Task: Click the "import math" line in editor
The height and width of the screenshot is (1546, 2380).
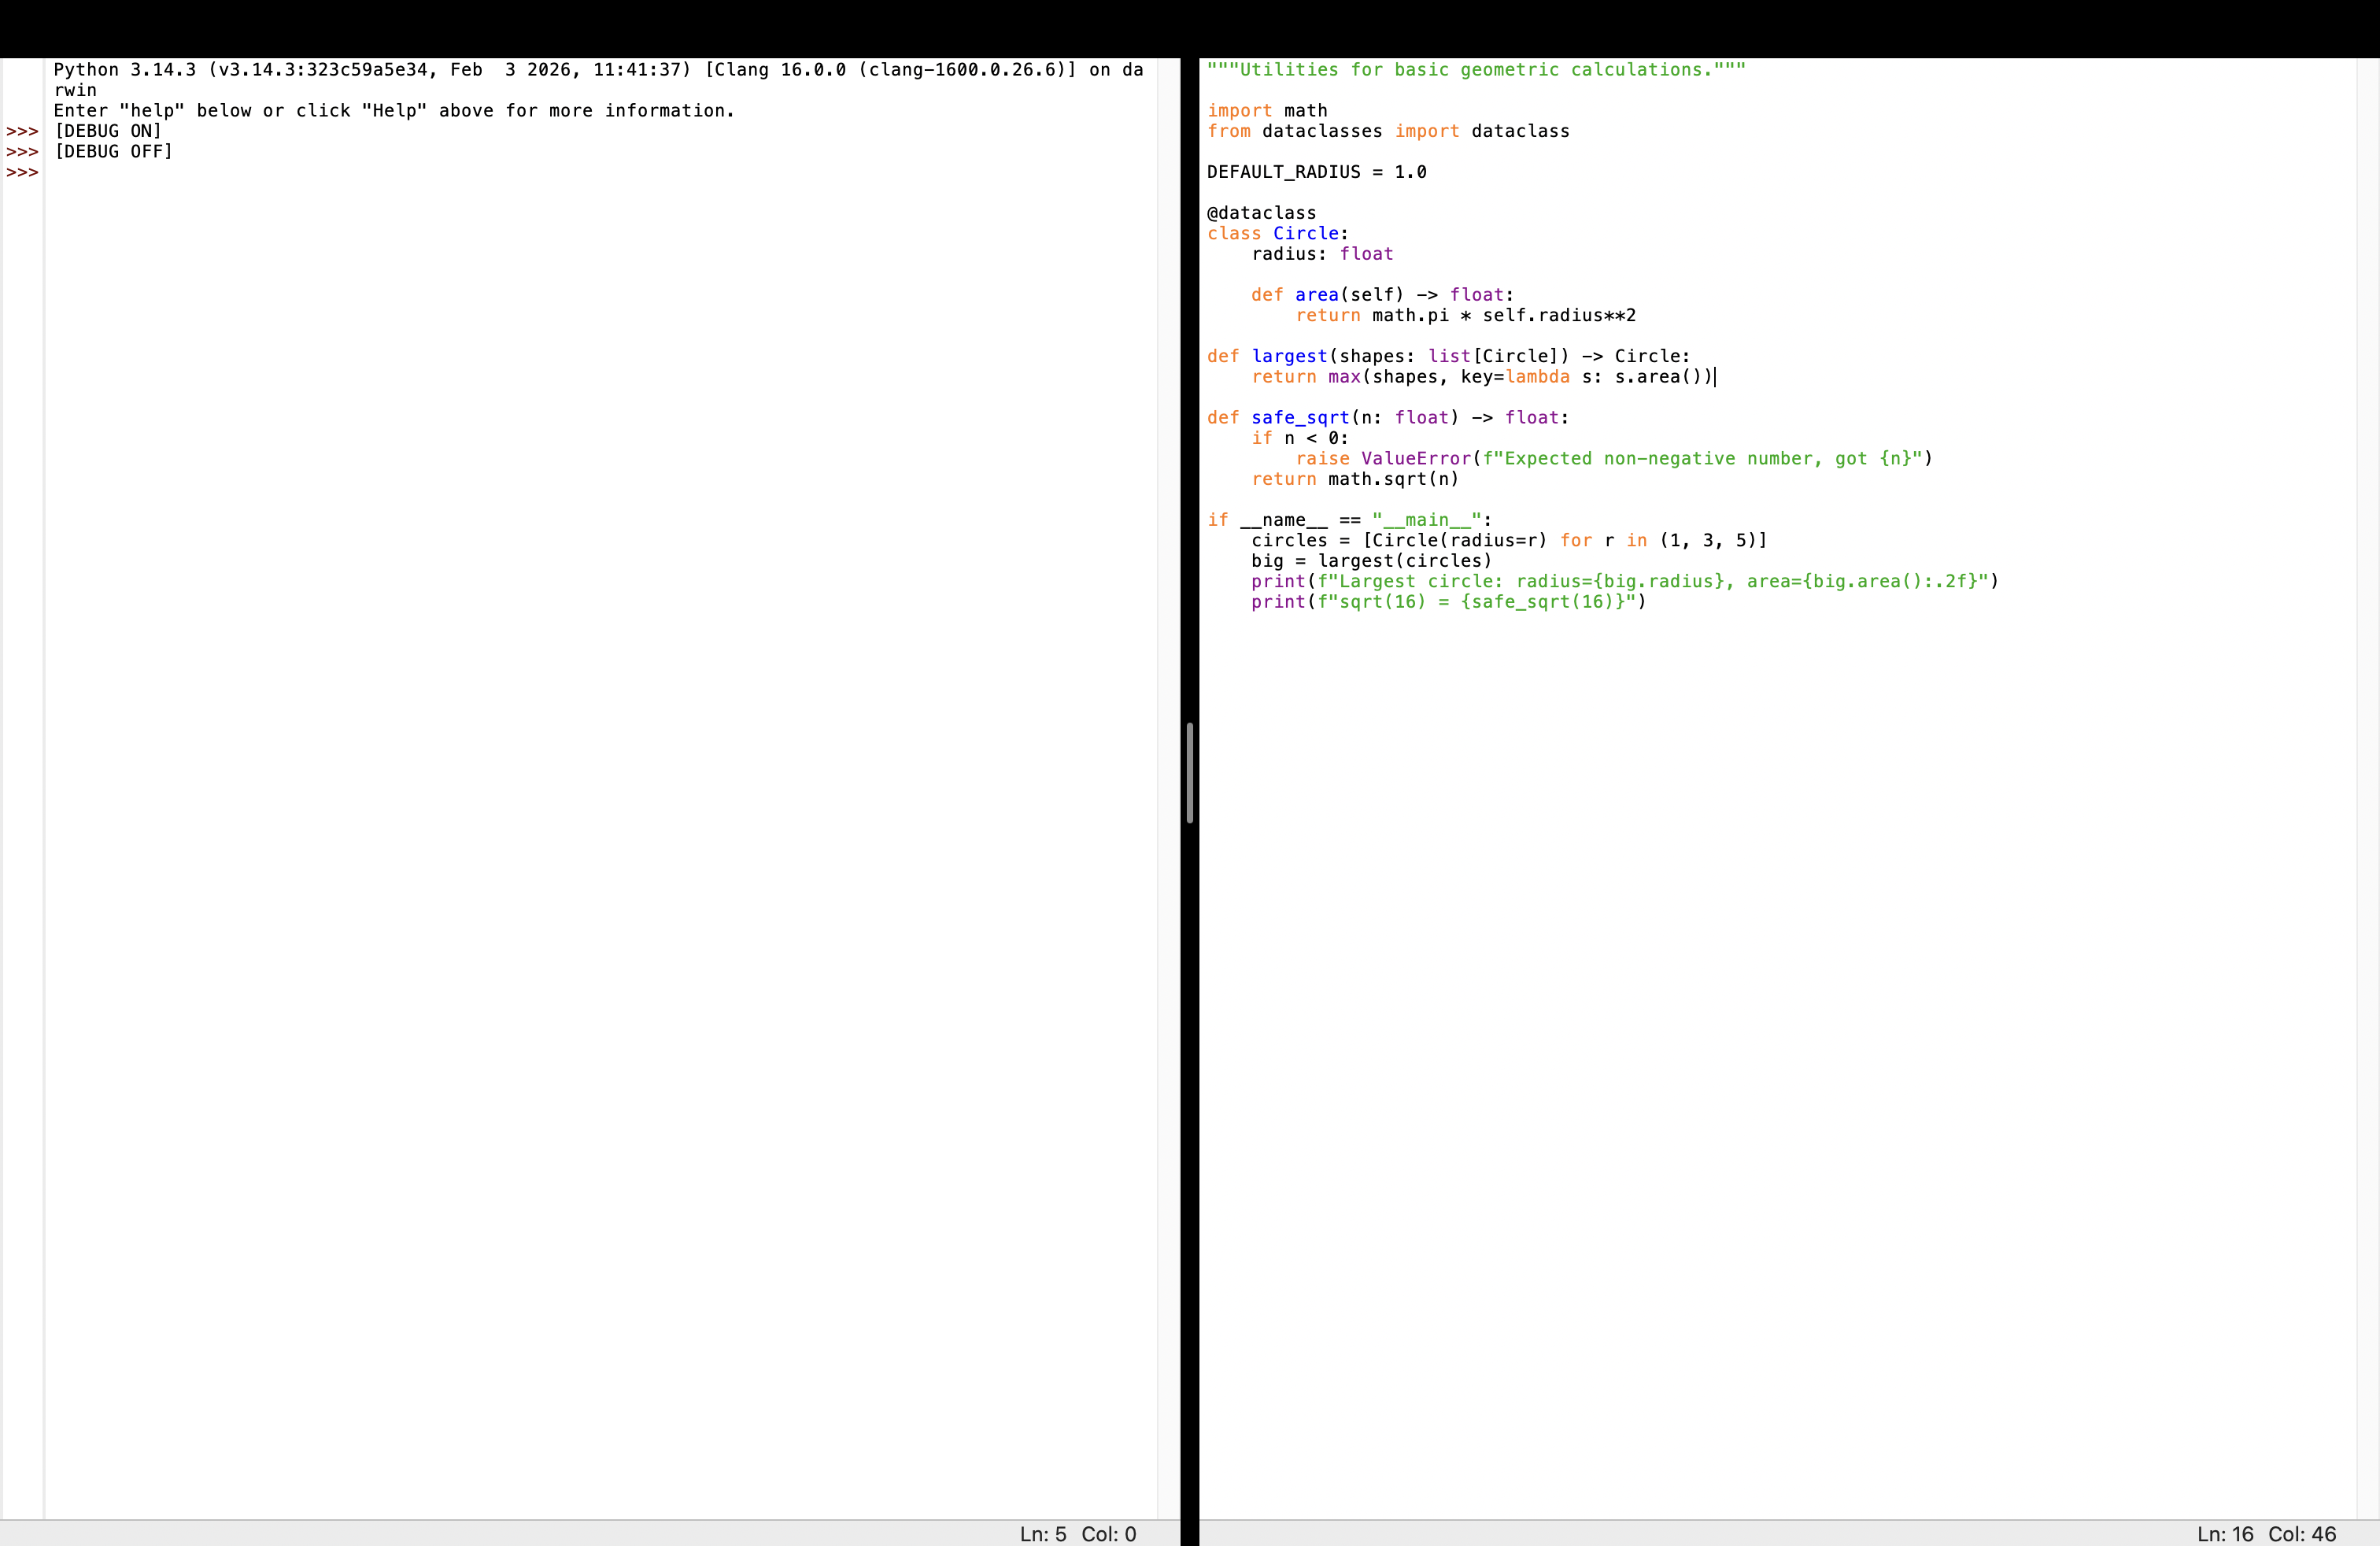Action: pyautogui.click(x=1267, y=110)
